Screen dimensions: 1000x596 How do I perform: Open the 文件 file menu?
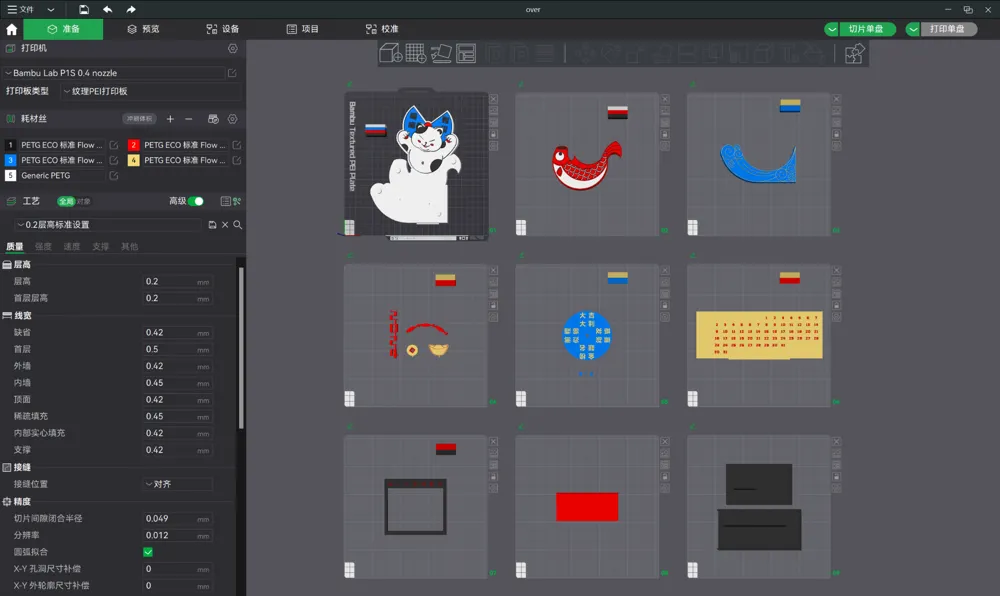coord(21,10)
